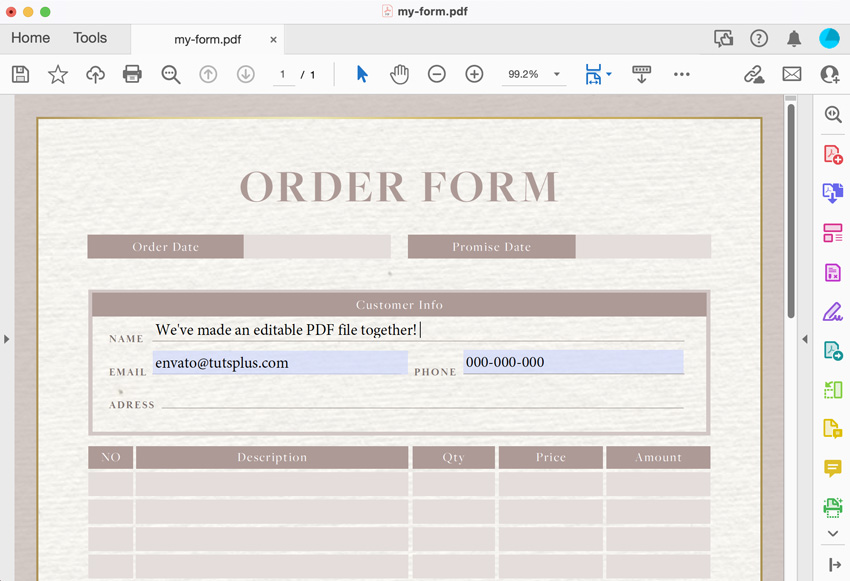This screenshot has width=850, height=581.
Task: Toggle the star to favorite this document
Action: 57,73
